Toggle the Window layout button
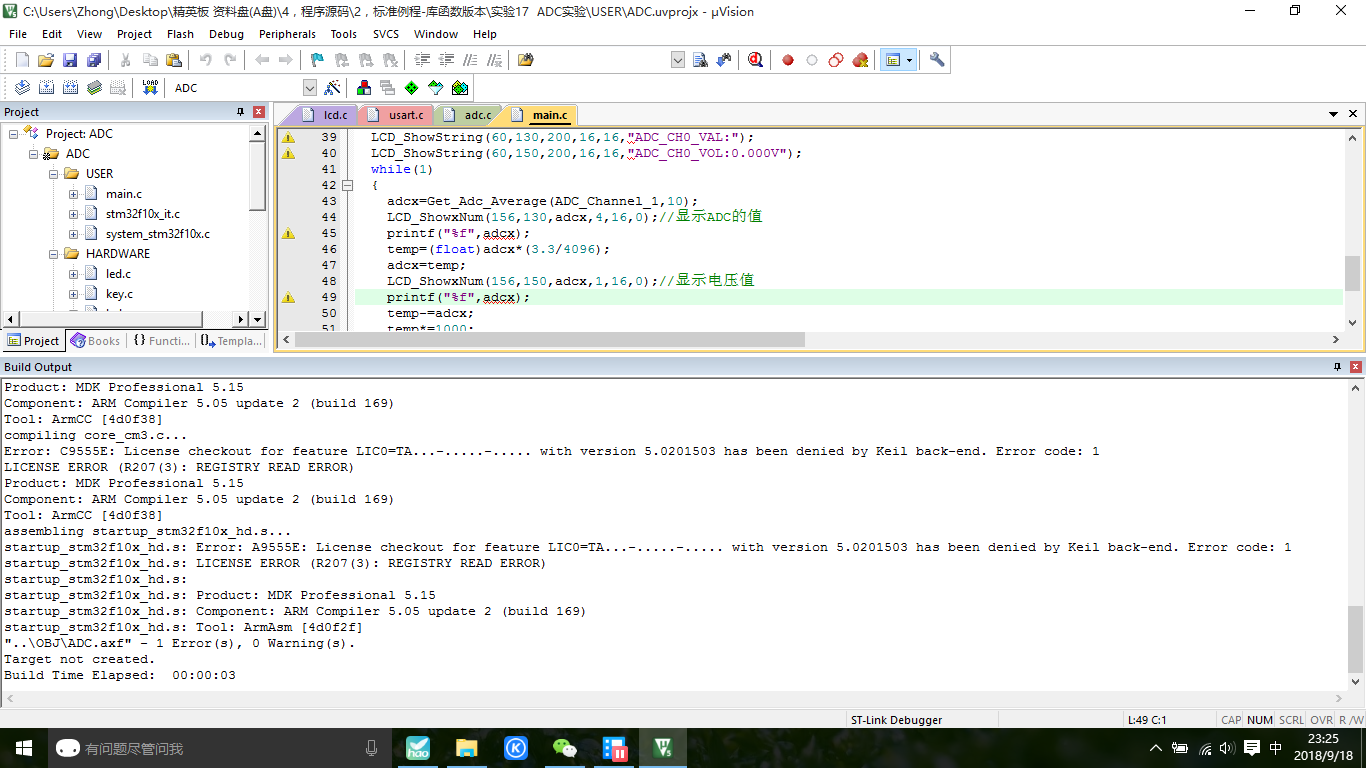This screenshot has height=768, width=1366. pos(891,60)
